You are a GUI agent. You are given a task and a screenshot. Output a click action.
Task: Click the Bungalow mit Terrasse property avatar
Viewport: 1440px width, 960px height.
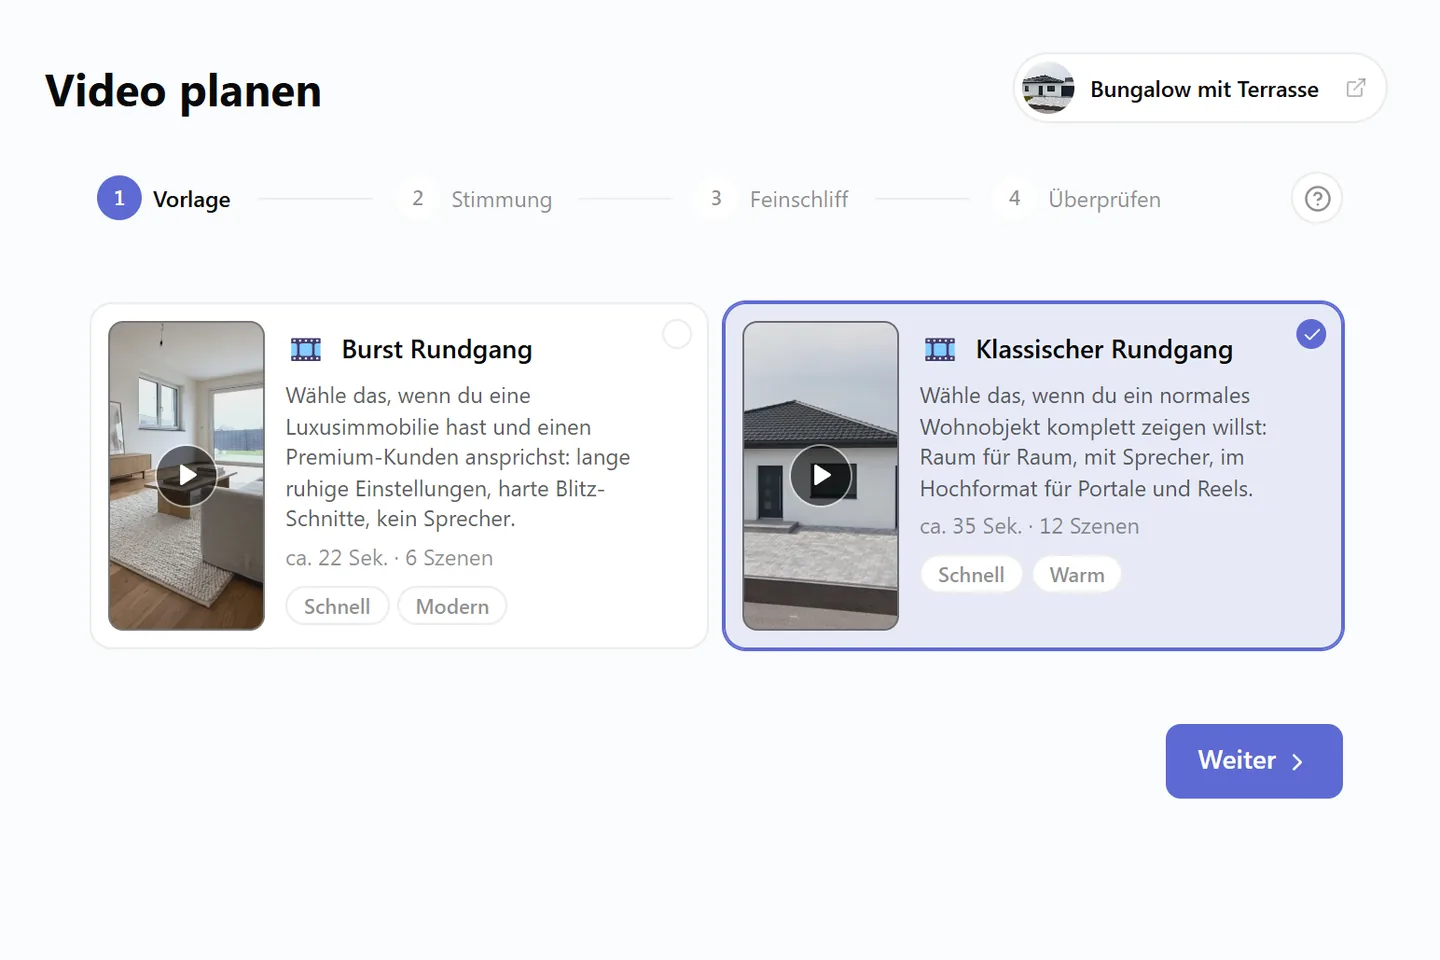point(1048,88)
